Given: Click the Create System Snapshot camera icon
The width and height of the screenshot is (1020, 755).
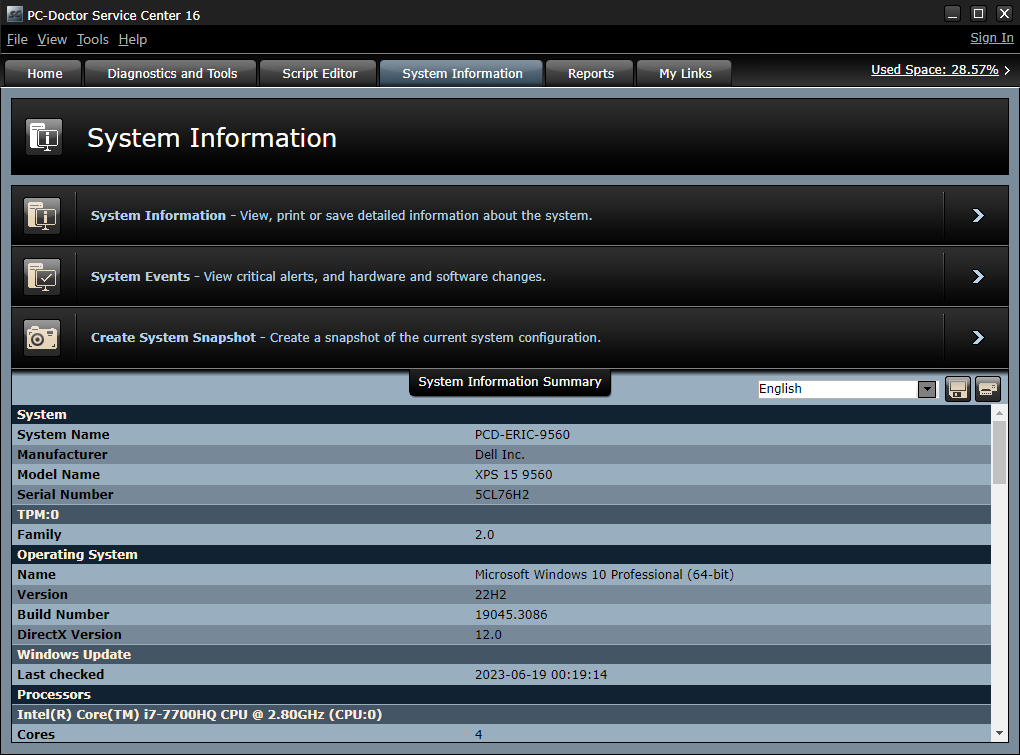Looking at the screenshot, I should pos(43,337).
